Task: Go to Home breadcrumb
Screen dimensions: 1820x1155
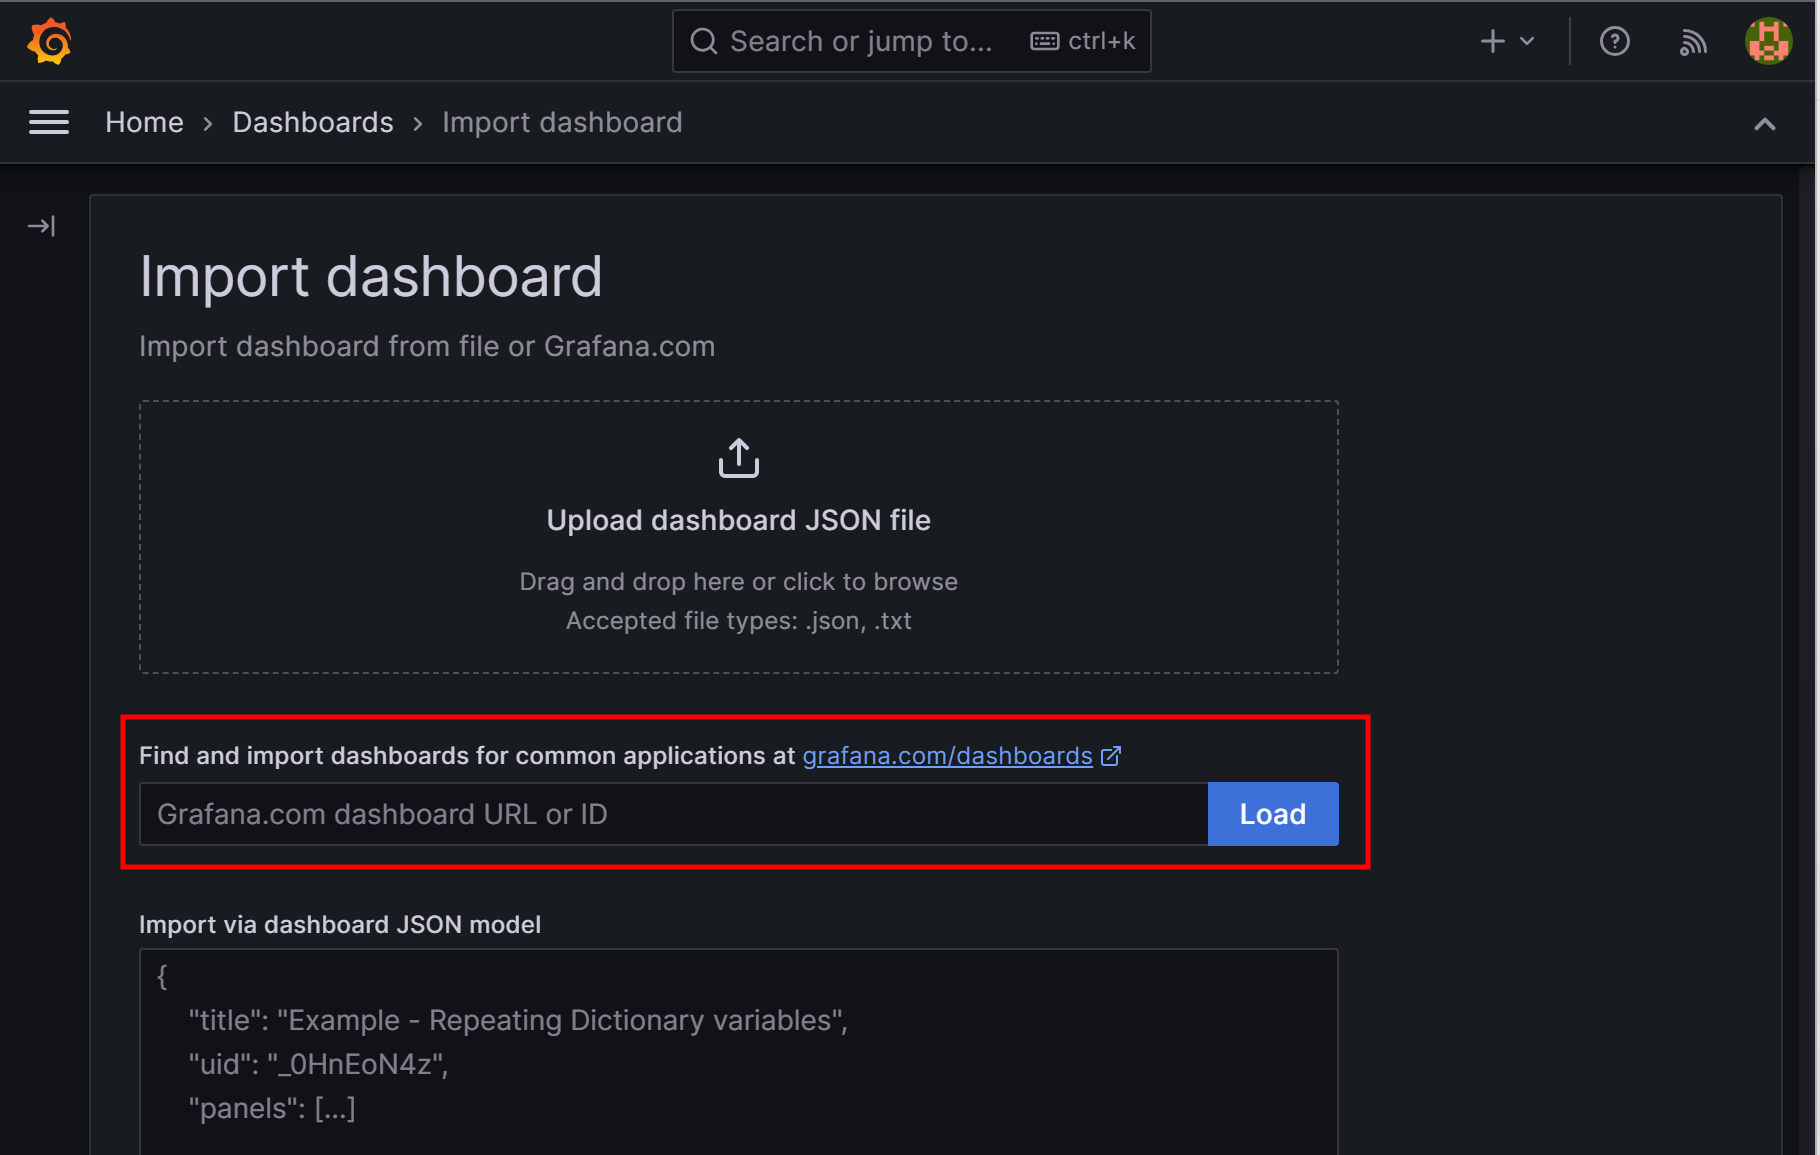Action: [144, 122]
